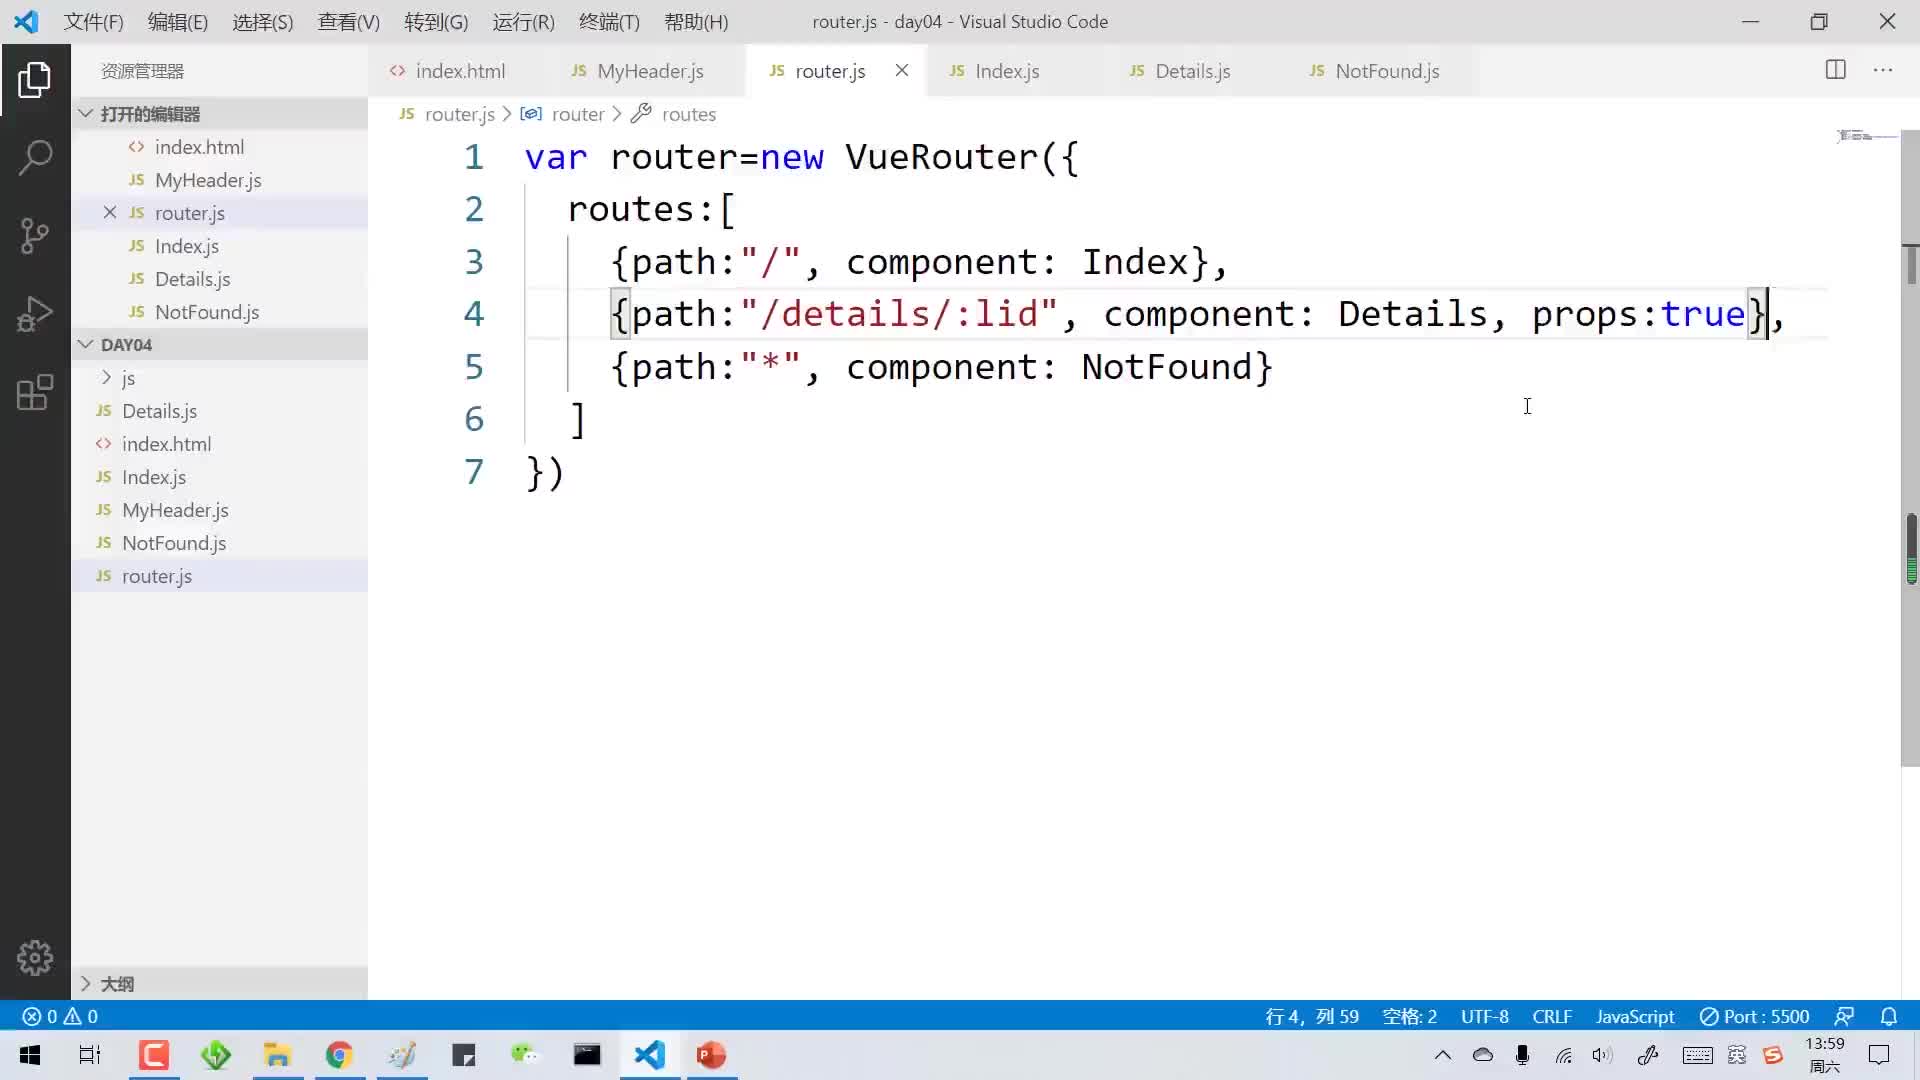
Task: Open File Explorer from taskbar
Action: coord(277,1055)
